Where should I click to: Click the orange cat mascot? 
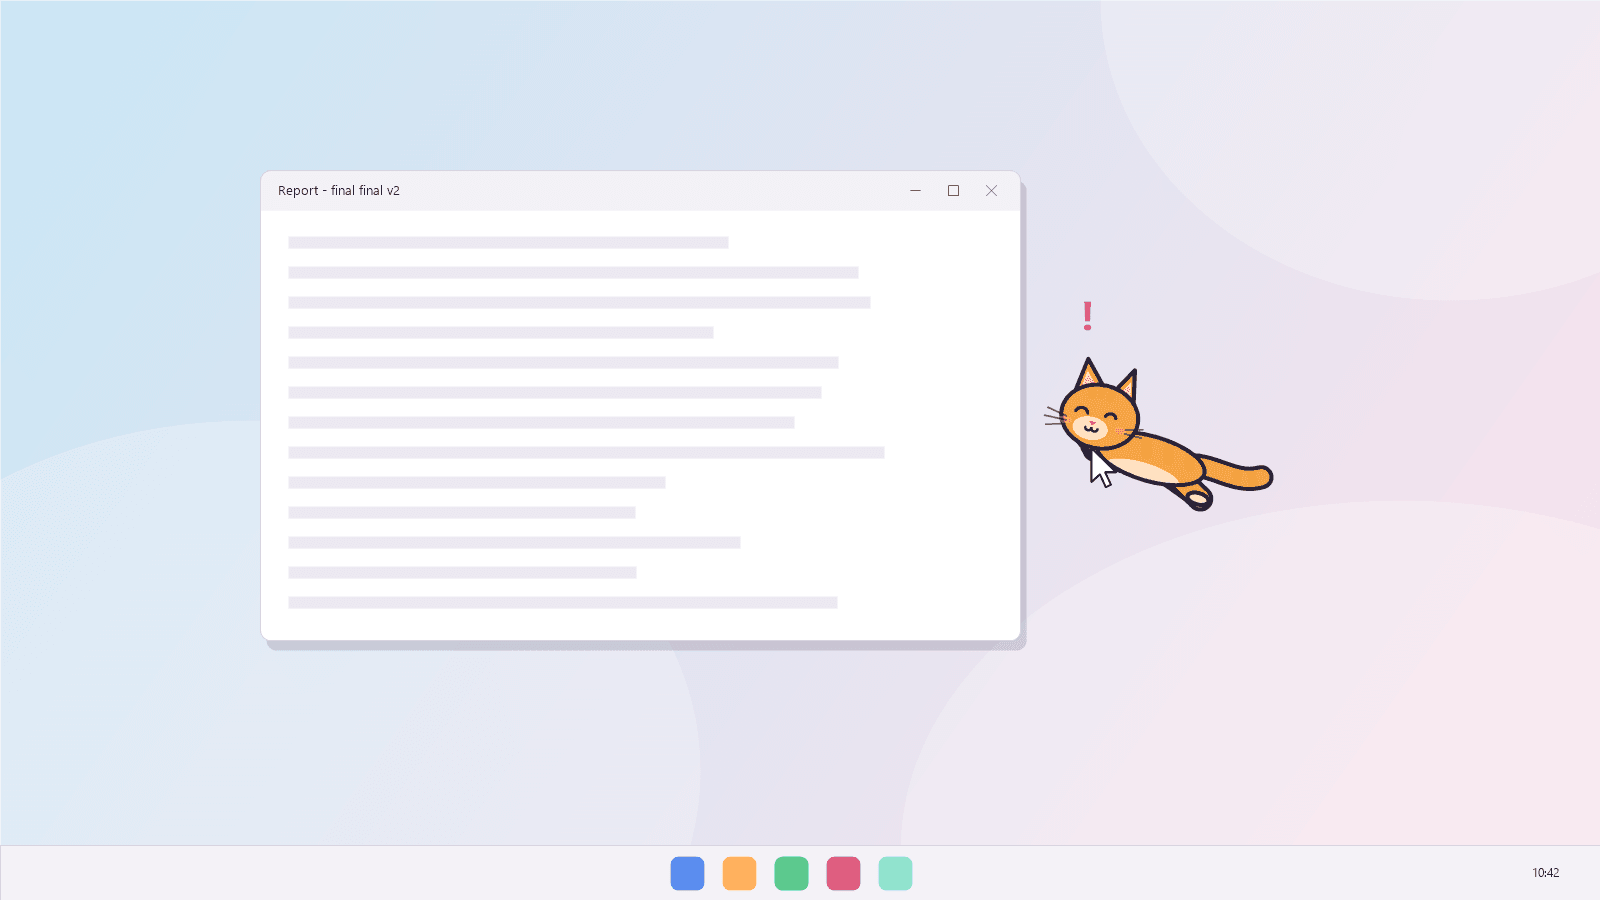click(1157, 435)
